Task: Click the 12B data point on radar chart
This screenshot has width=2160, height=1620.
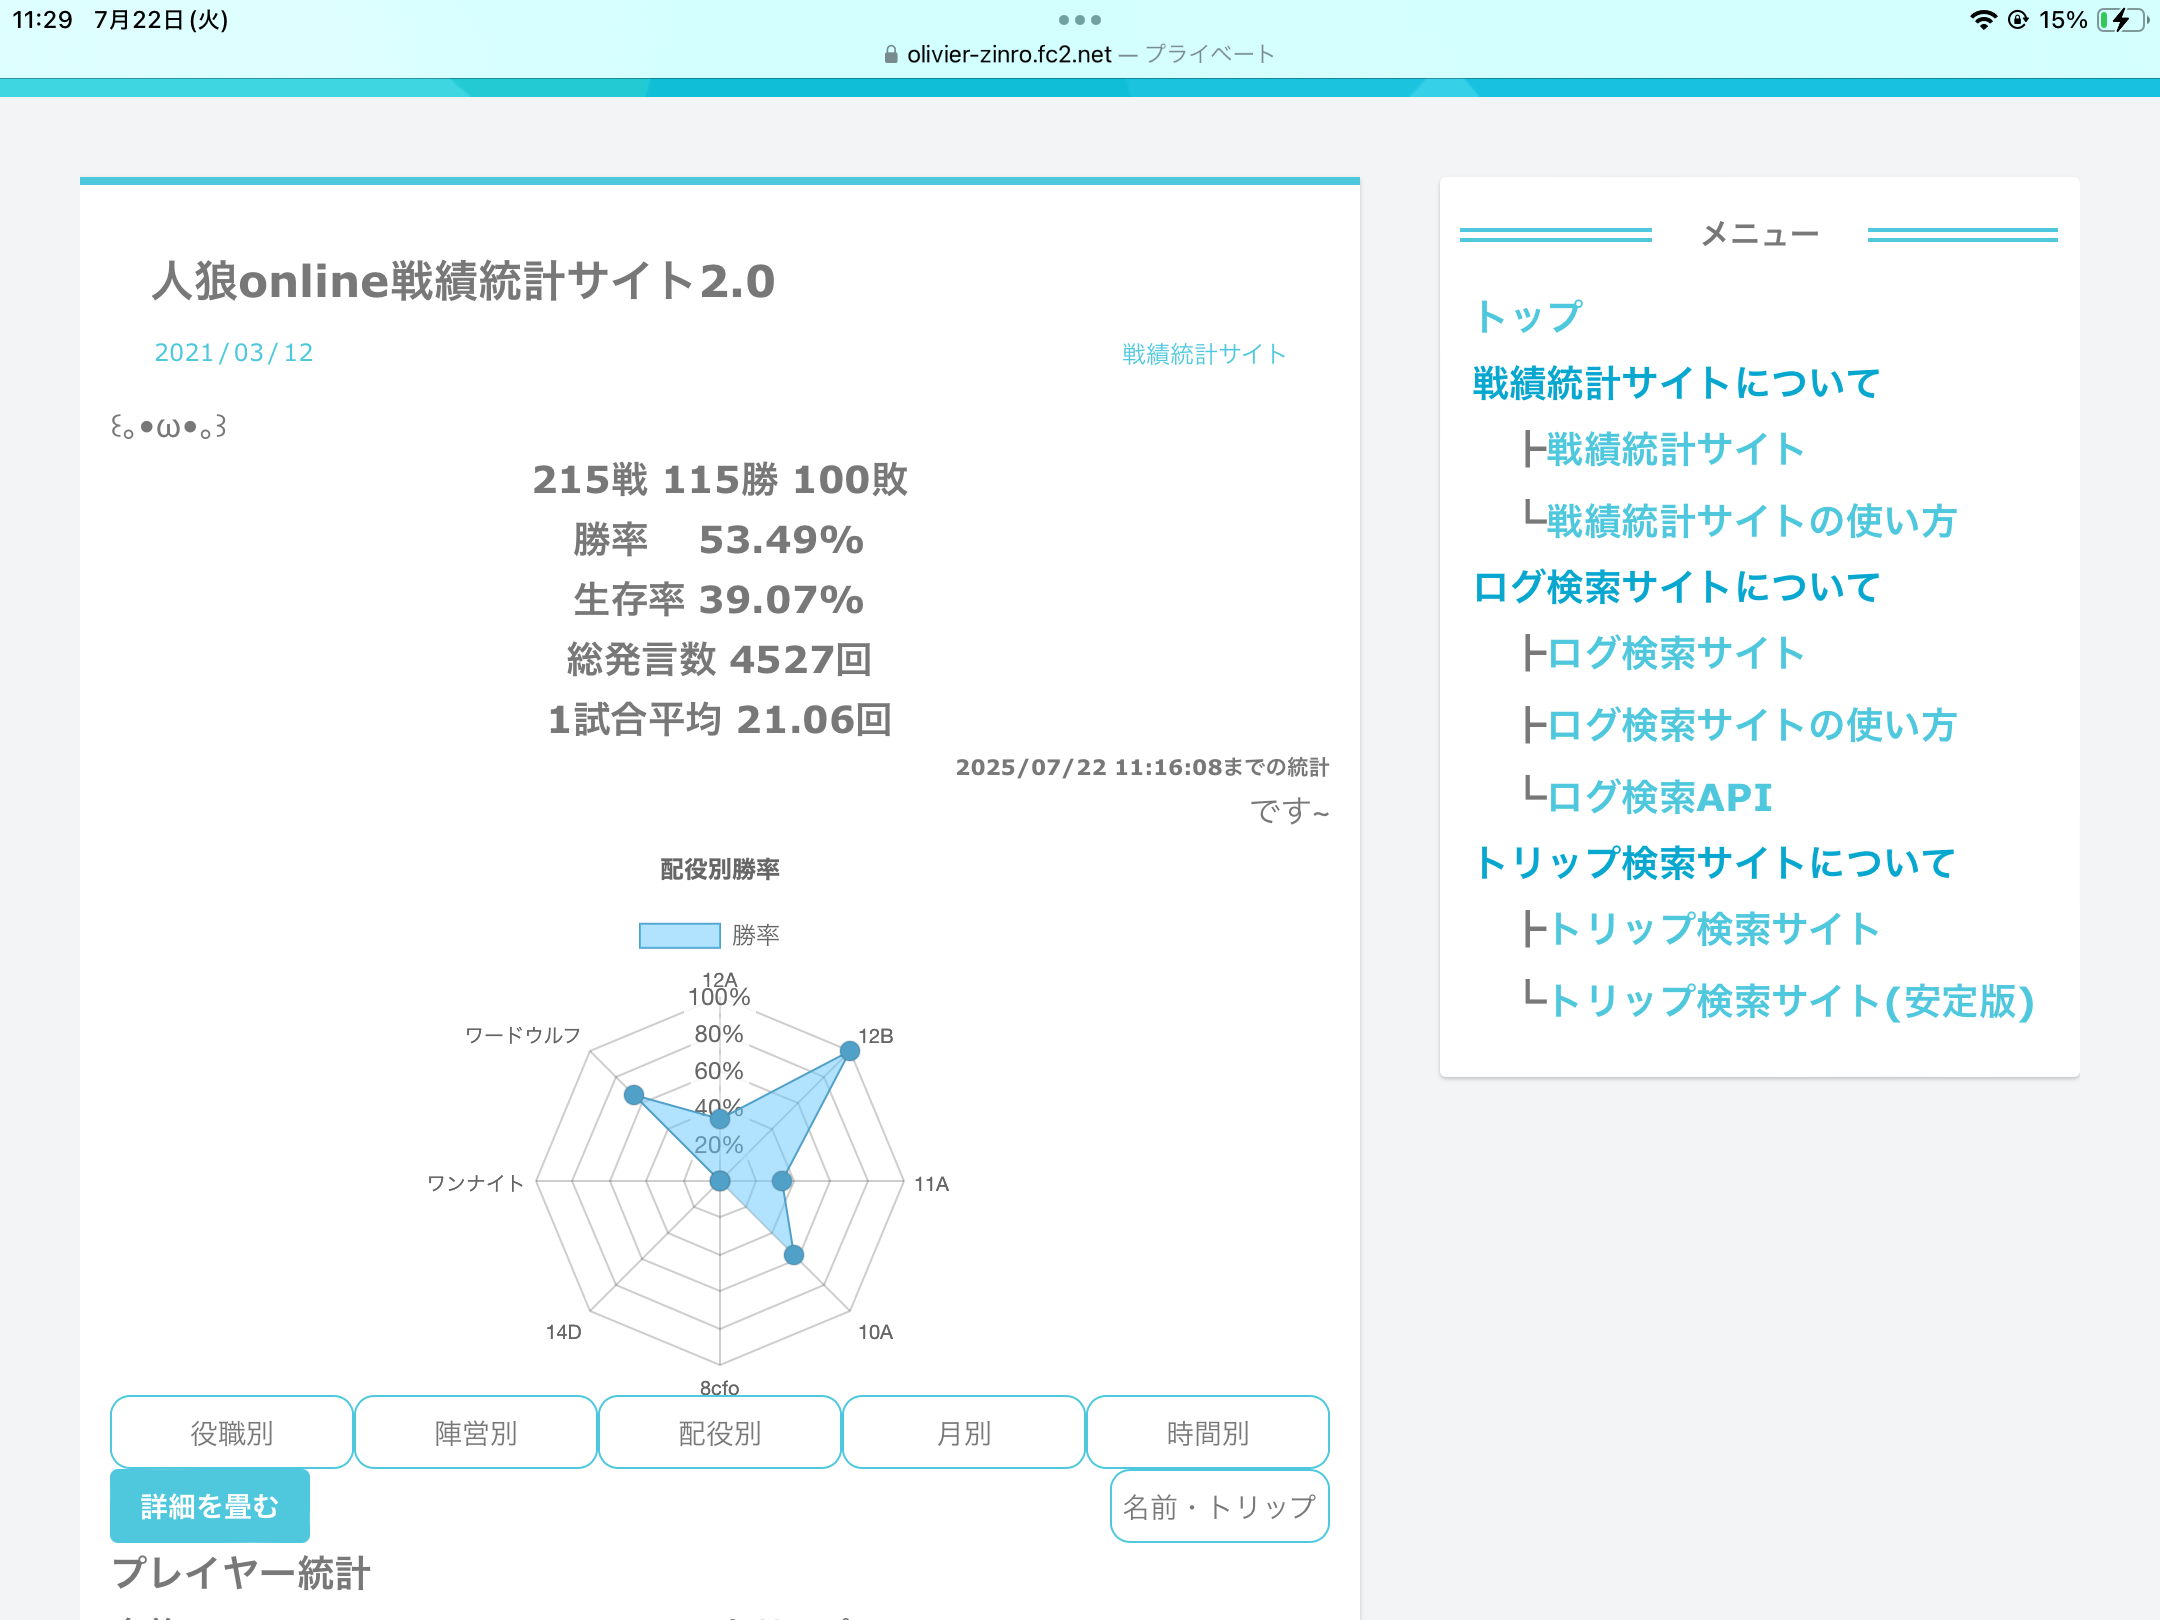Action: (849, 1051)
